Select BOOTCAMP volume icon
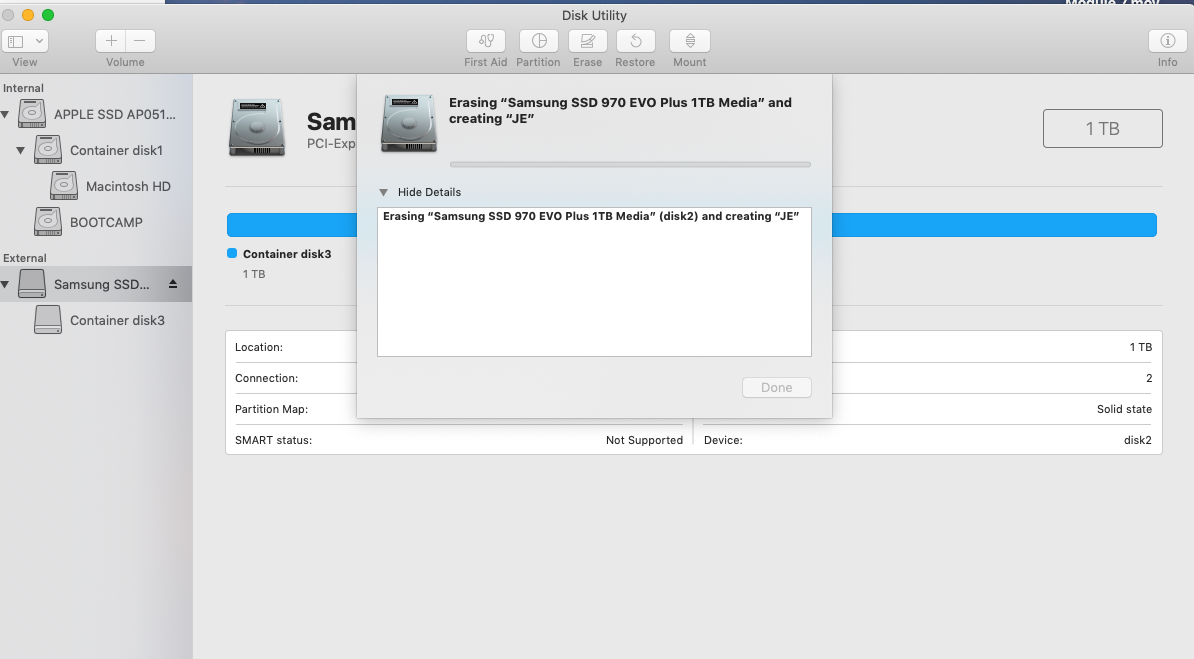 pos(47,222)
